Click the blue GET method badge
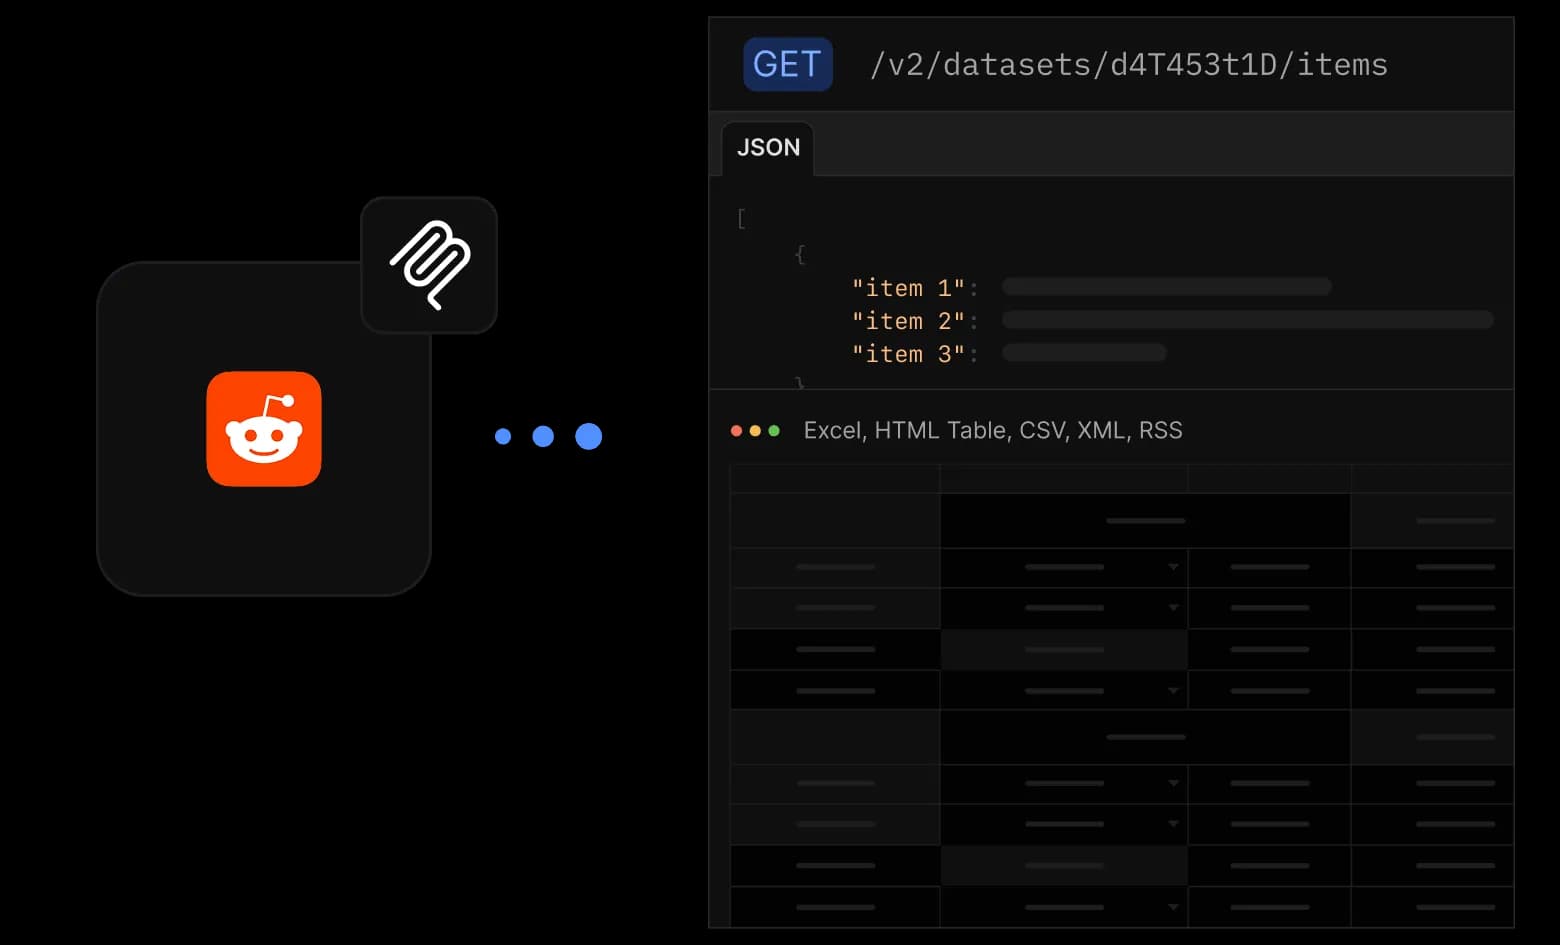The image size is (1560, 945). (788, 64)
